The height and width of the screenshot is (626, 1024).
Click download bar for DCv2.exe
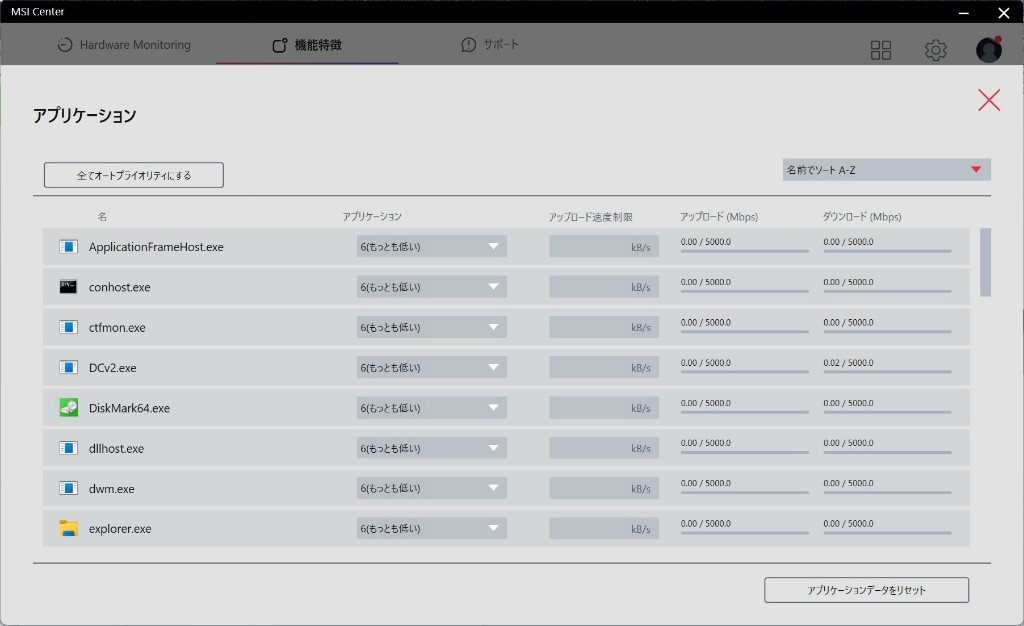(887, 371)
